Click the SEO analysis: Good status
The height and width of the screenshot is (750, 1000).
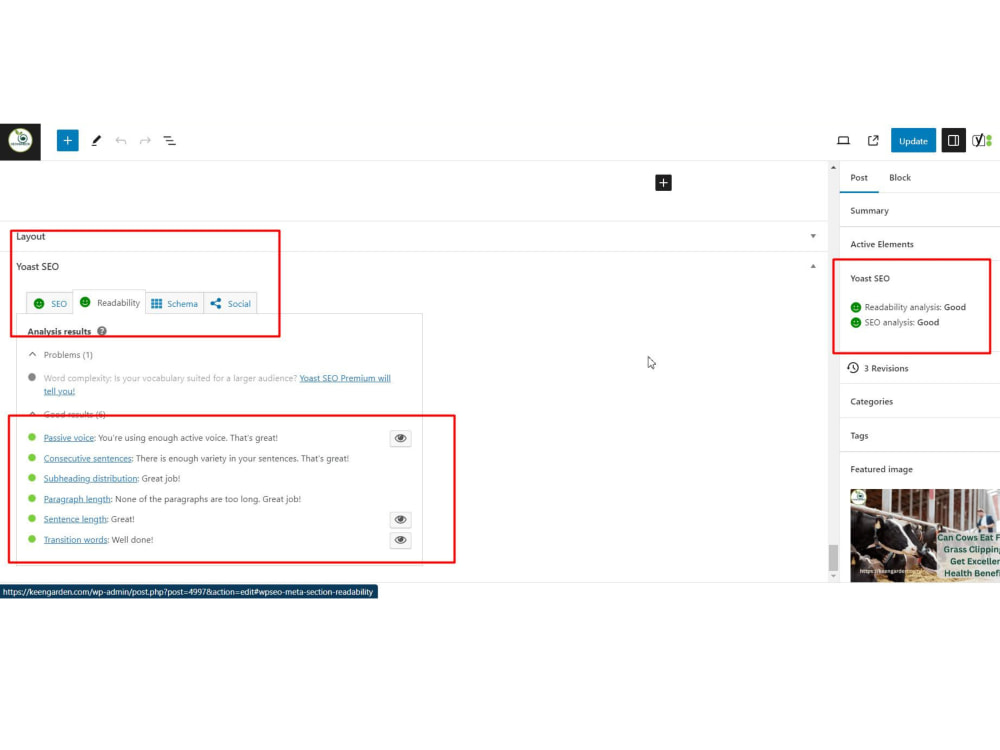coord(895,323)
